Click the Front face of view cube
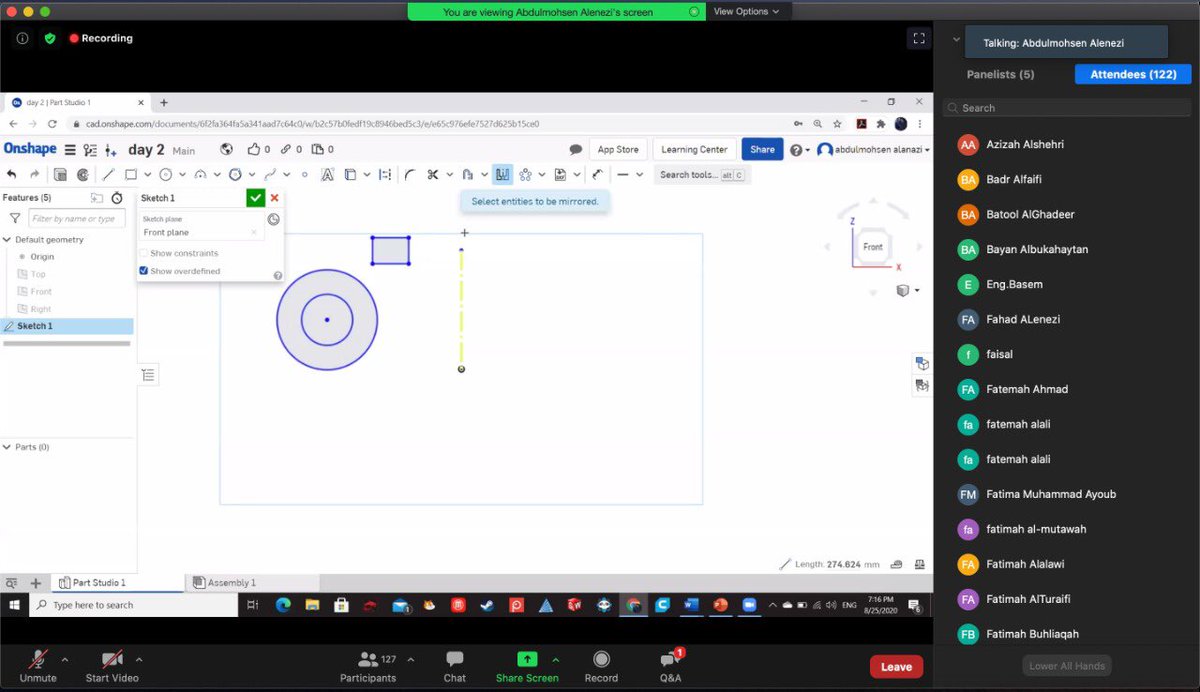Viewport: 1200px width, 692px height. (x=873, y=247)
